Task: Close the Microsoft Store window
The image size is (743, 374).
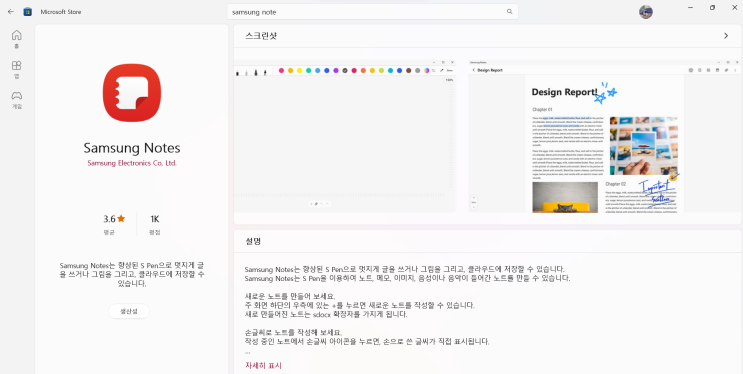Action: click(x=734, y=8)
